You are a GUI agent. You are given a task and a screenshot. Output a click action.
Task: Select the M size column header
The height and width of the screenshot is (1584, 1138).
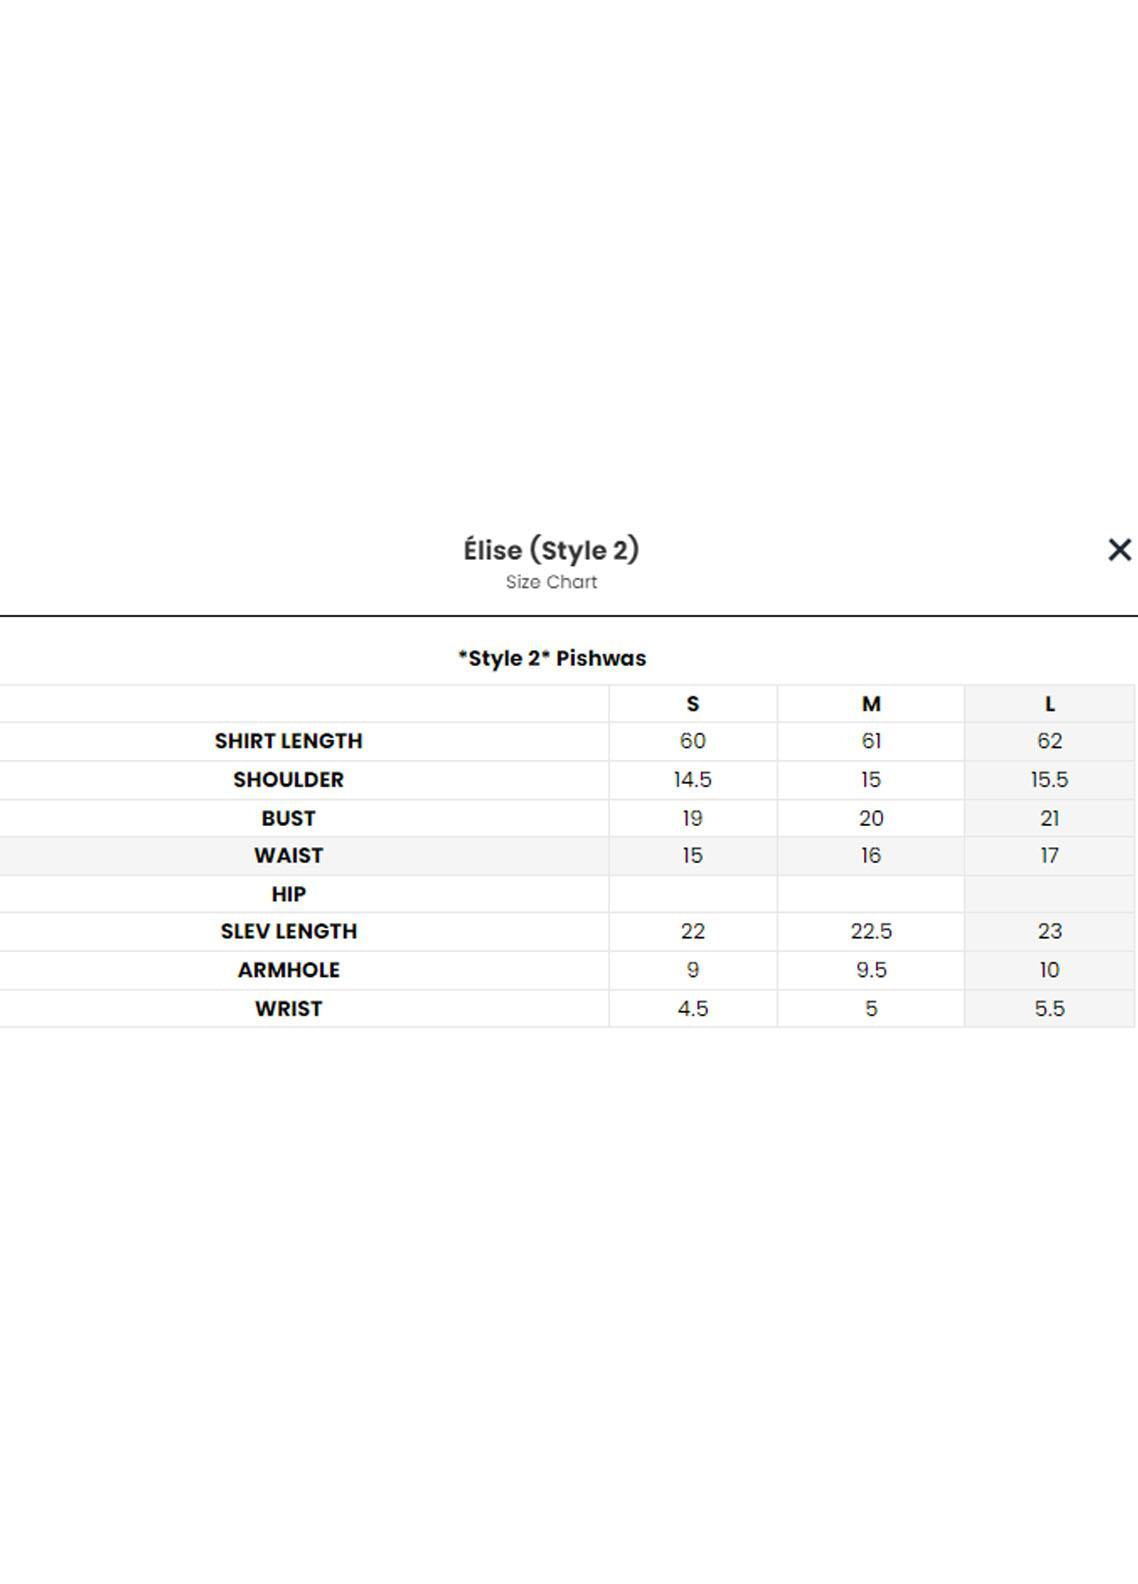tap(871, 704)
